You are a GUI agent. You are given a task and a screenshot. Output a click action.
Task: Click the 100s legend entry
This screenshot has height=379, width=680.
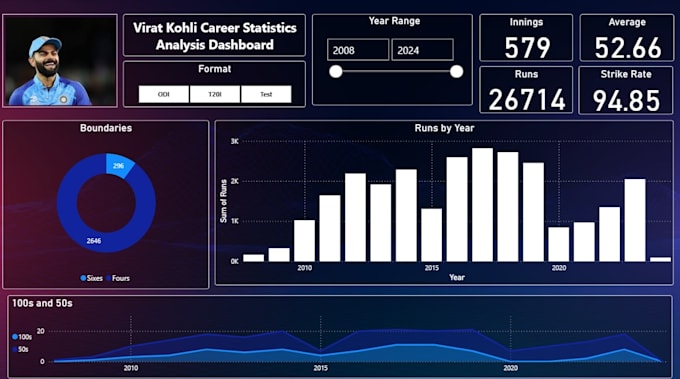pyautogui.click(x=22, y=337)
